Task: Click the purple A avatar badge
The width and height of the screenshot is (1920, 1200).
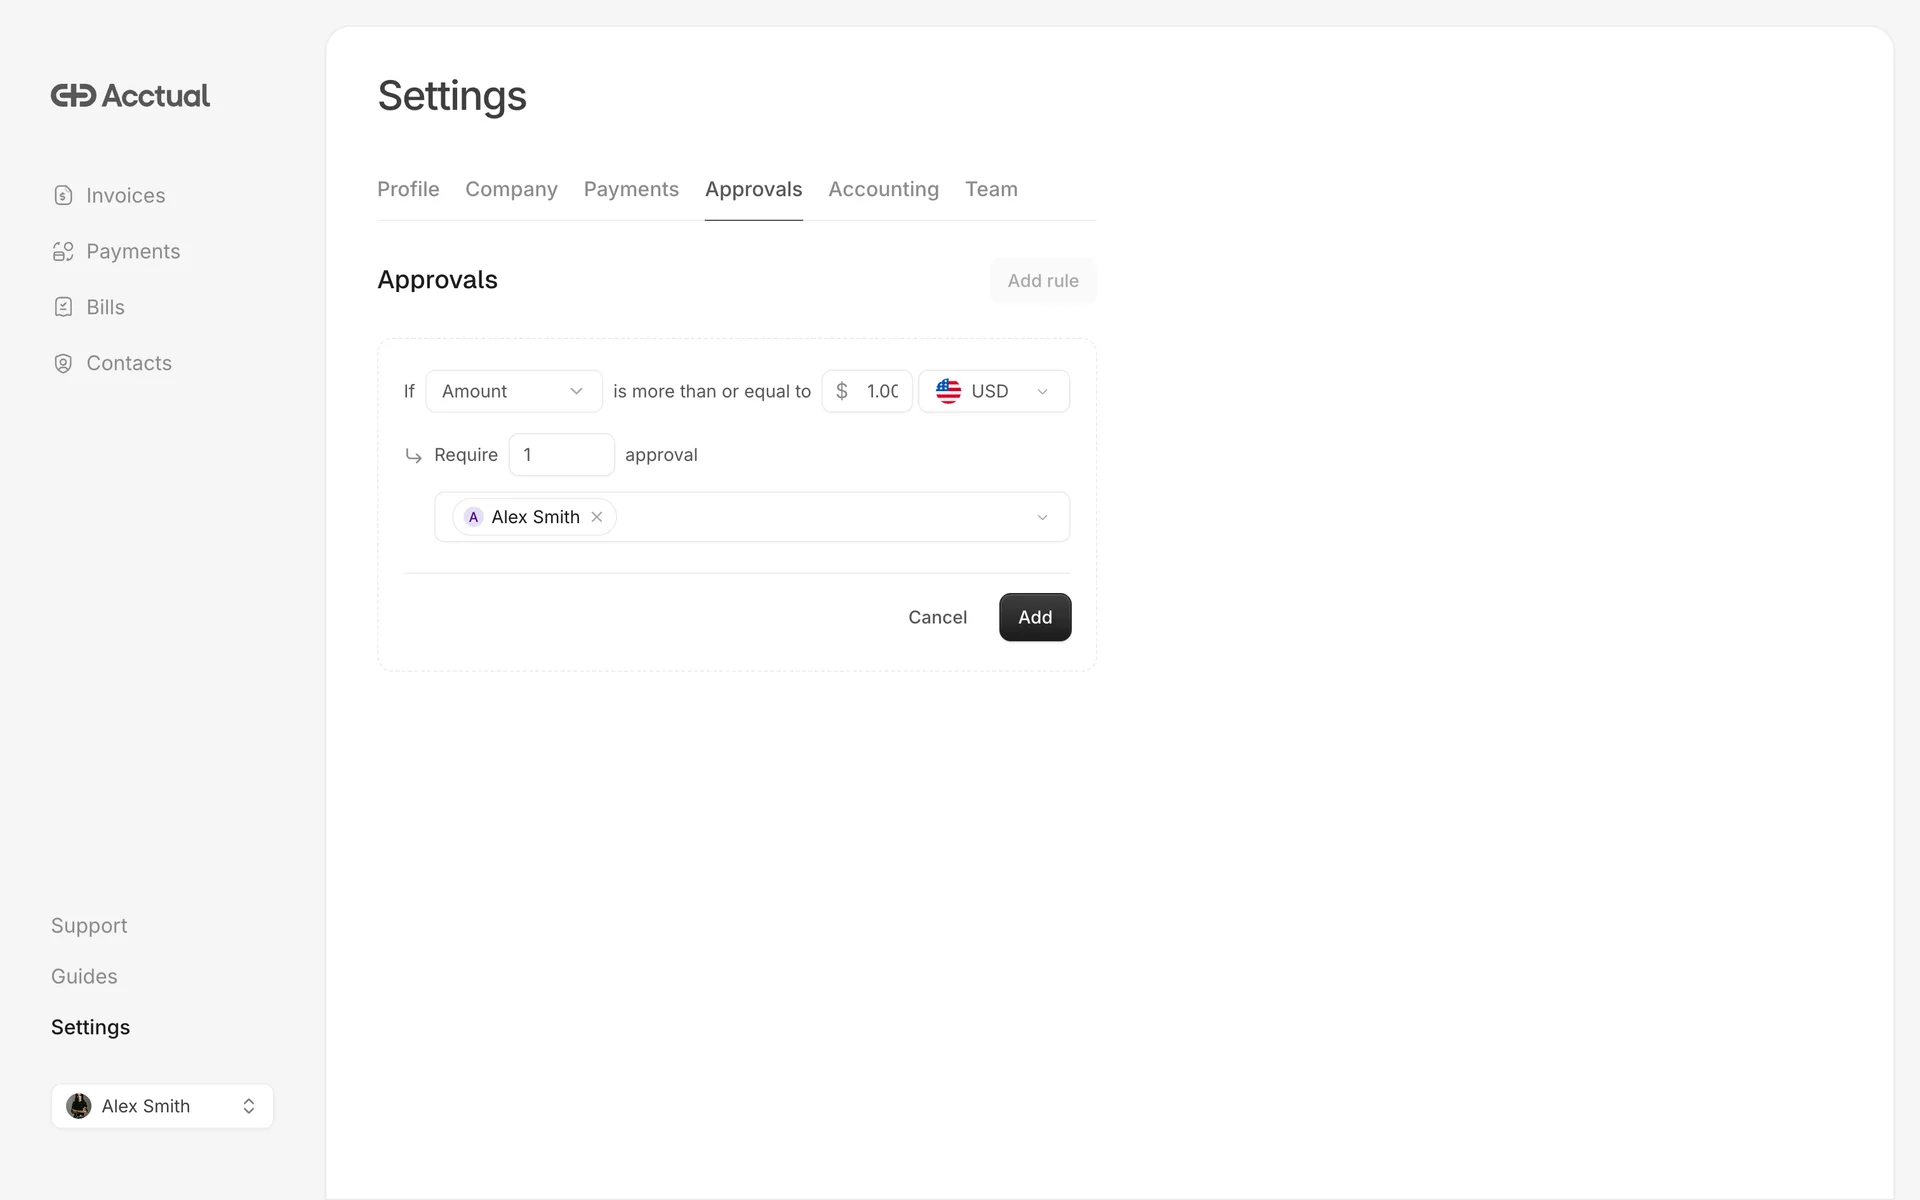Action: click(473, 517)
